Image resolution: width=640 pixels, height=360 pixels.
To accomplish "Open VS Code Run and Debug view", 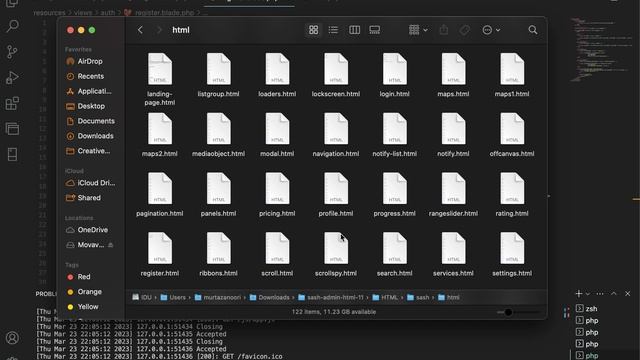I will coord(12,77).
